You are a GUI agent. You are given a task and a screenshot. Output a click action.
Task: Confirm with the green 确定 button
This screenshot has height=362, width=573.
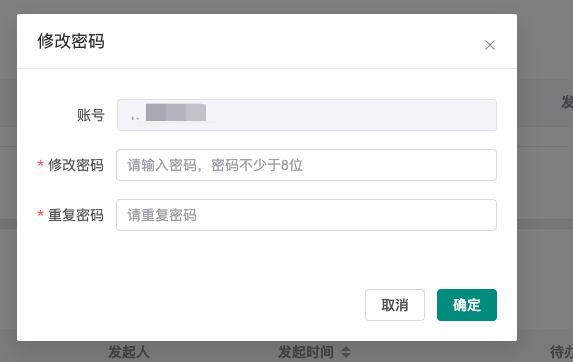(x=467, y=305)
